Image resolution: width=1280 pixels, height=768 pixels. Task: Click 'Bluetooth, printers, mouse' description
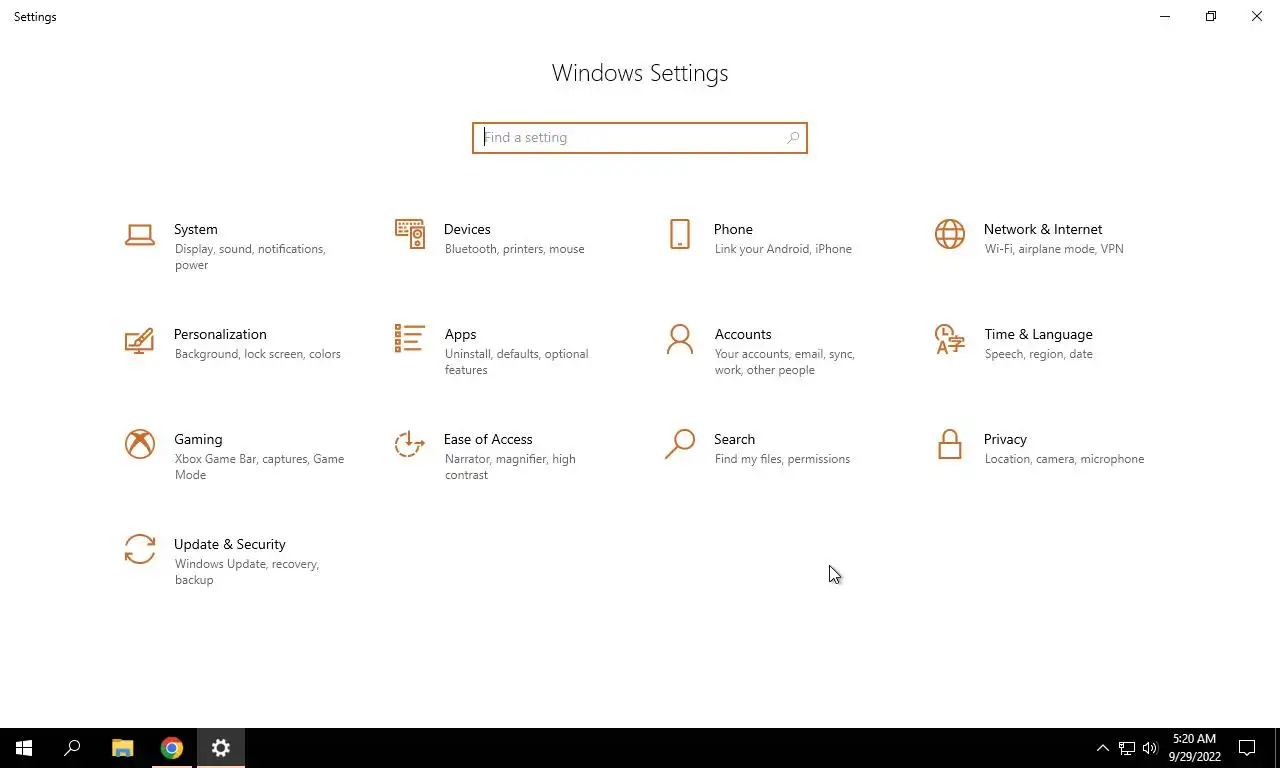(514, 249)
